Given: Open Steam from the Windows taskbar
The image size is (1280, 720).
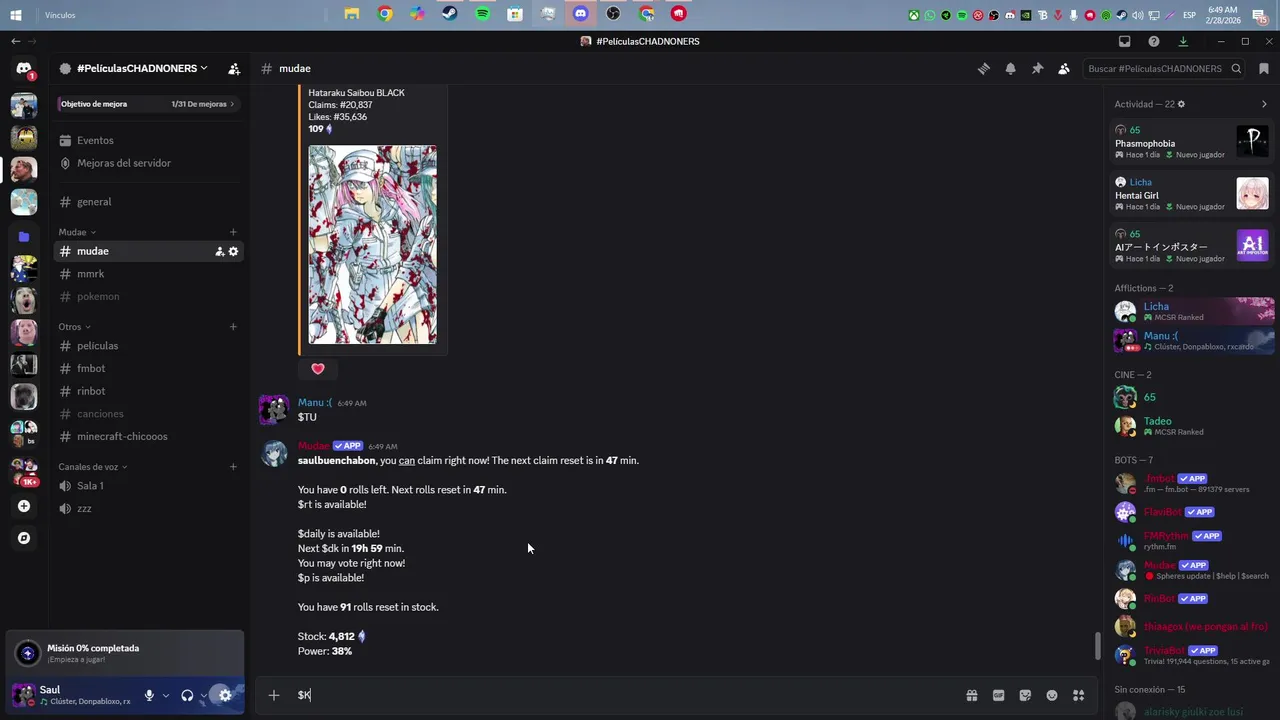Looking at the screenshot, I should (x=450, y=14).
